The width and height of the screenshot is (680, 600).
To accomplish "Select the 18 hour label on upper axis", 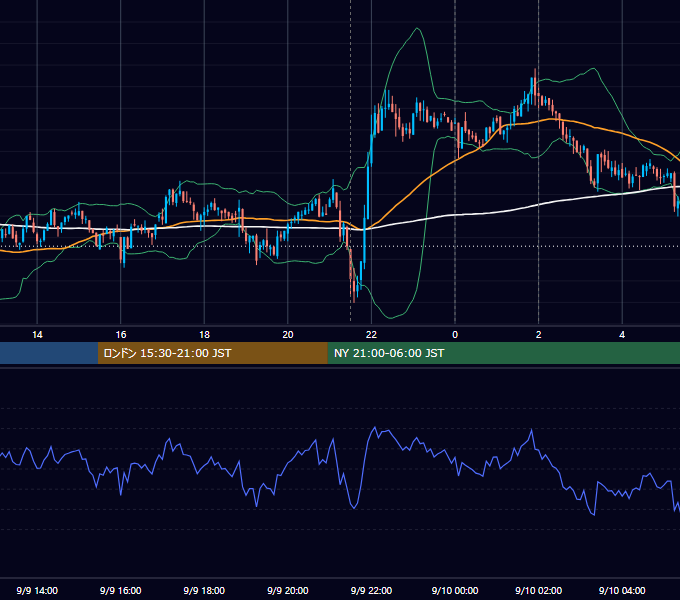I will tap(204, 335).
